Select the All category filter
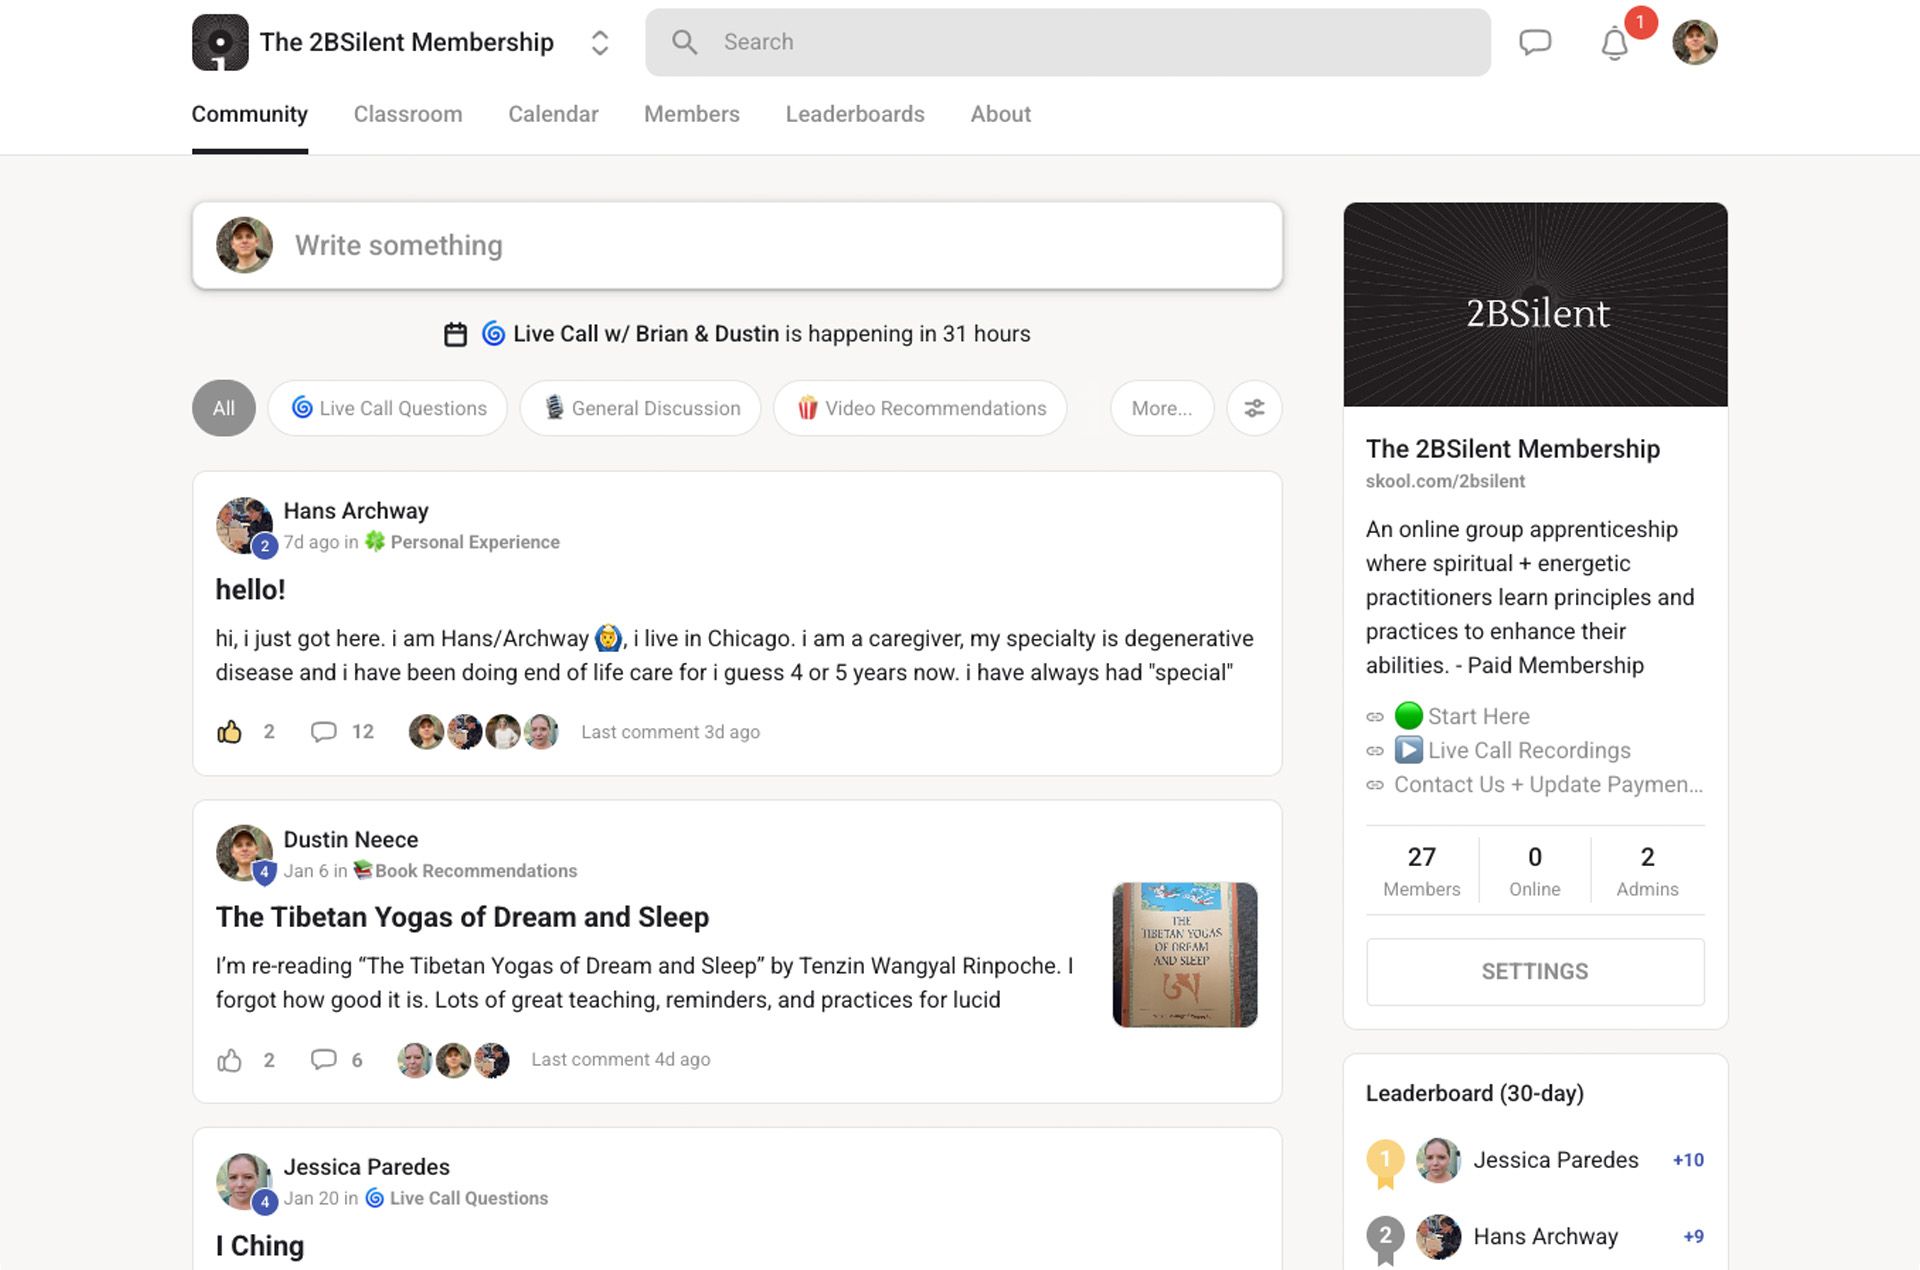The image size is (1920, 1270). 224,408
